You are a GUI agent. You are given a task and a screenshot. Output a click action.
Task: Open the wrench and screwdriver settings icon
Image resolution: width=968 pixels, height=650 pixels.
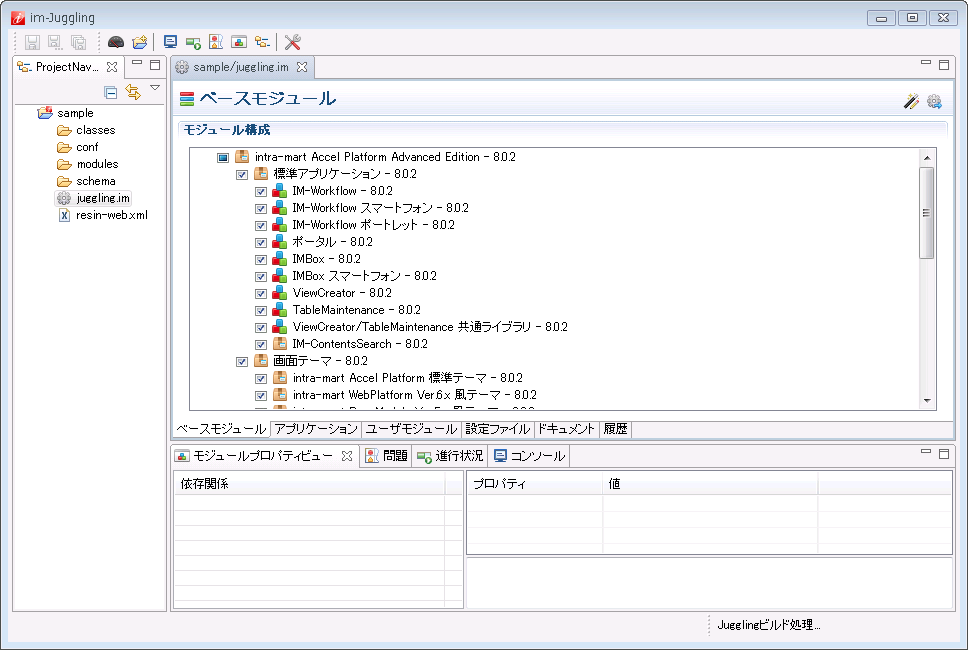click(x=293, y=42)
